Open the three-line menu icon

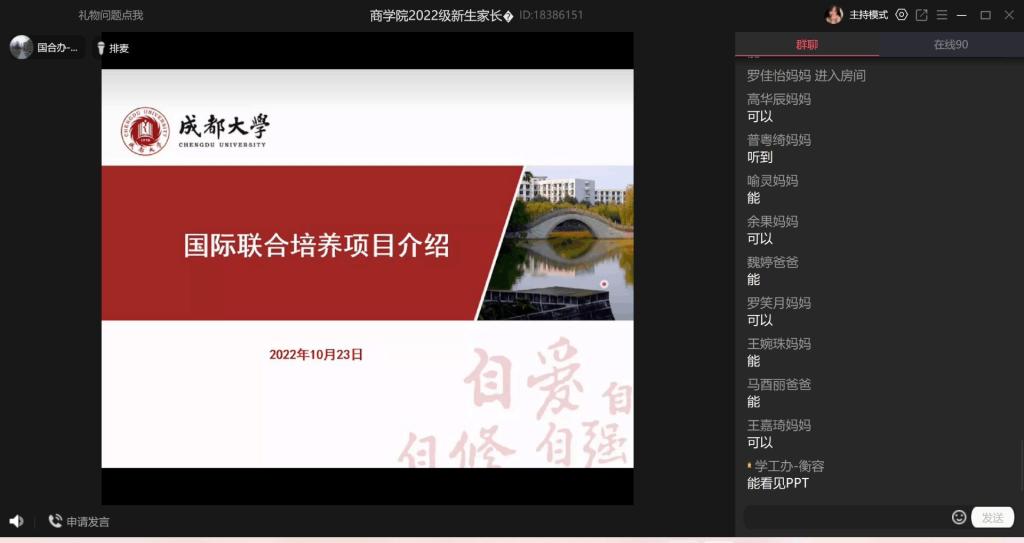(x=942, y=14)
